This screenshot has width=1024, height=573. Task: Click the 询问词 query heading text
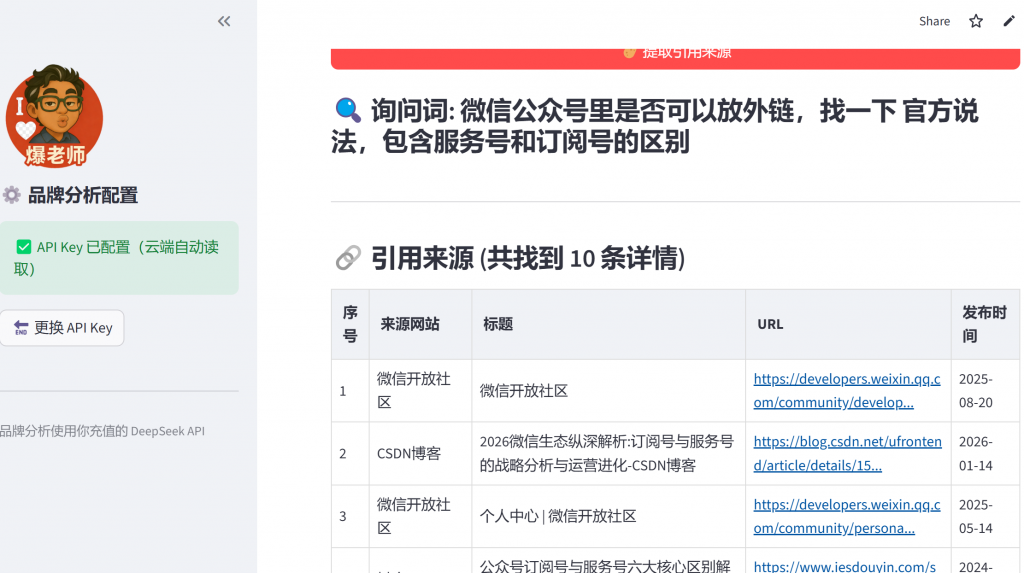(655, 126)
